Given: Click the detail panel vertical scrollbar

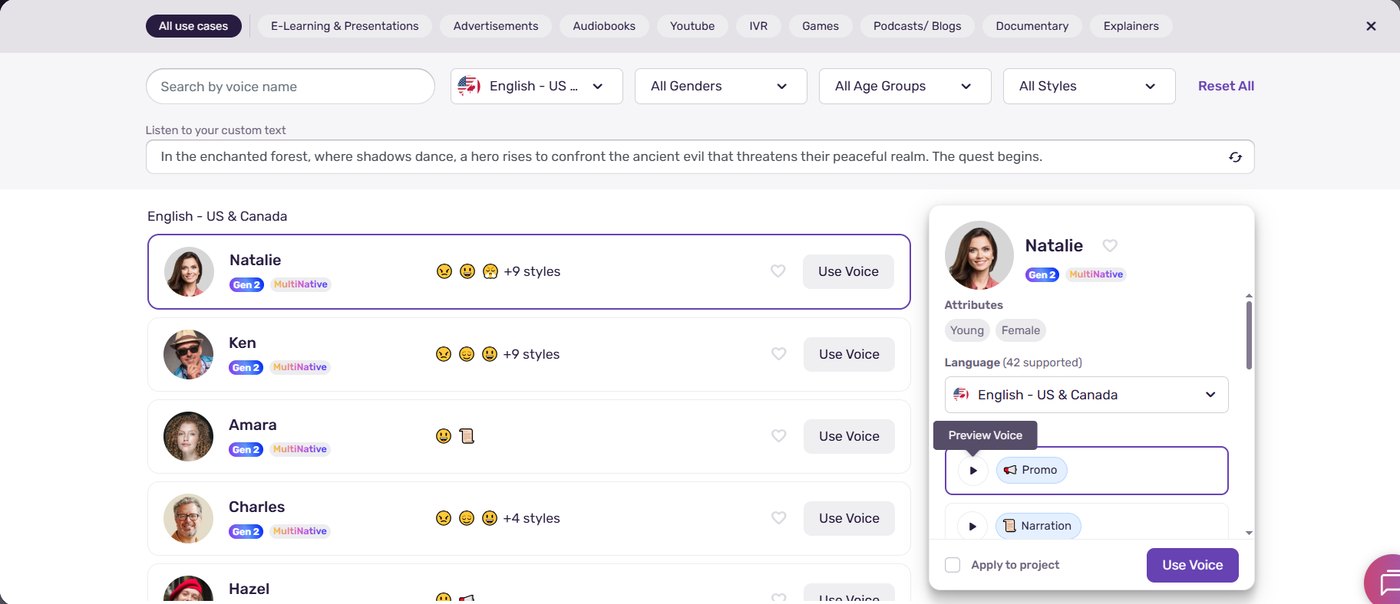Looking at the screenshot, I should [1248, 335].
